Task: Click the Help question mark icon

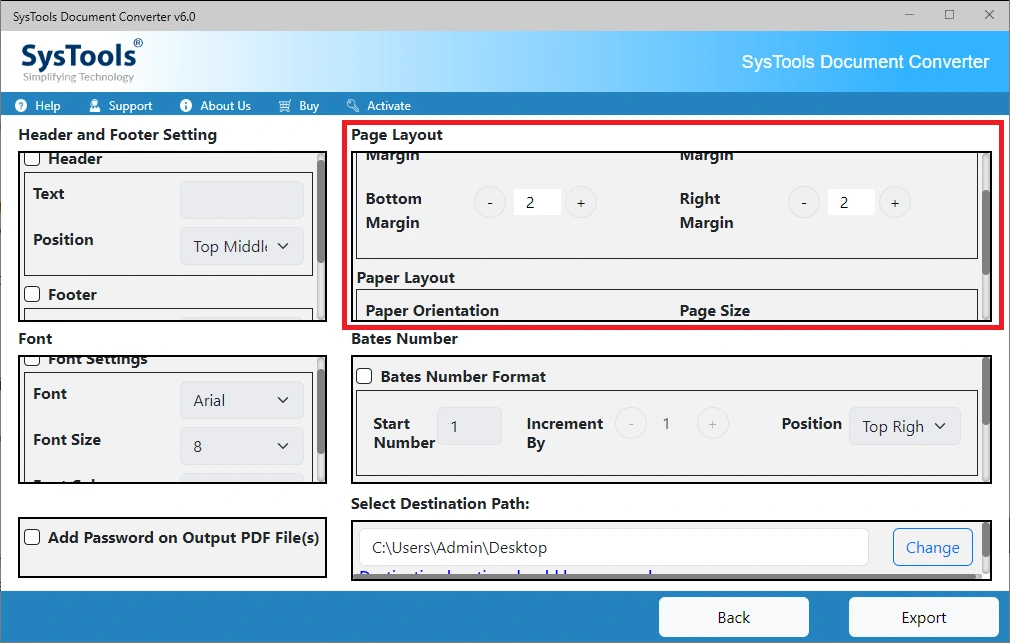Action: pyautogui.click(x=21, y=106)
